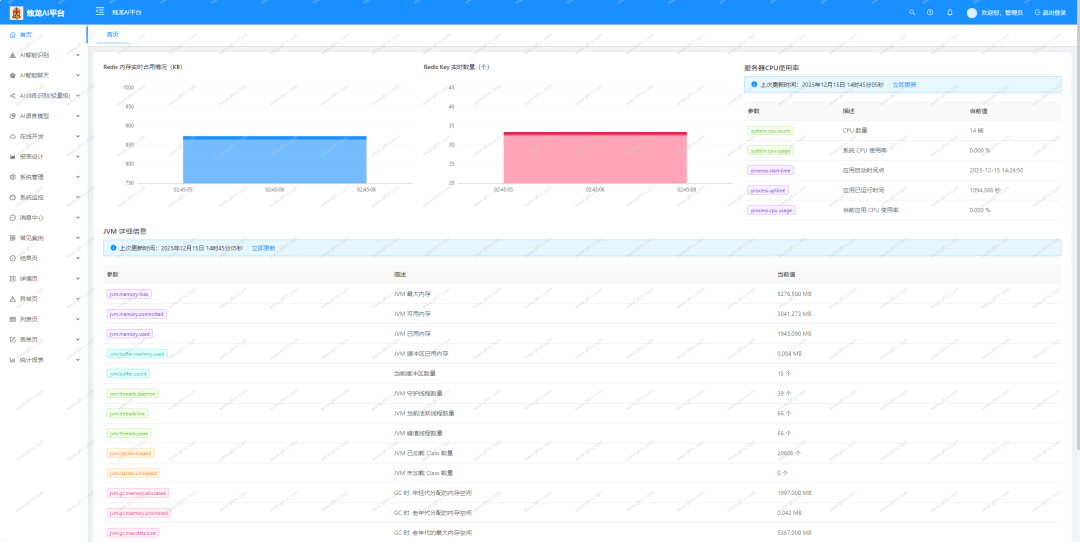Click the AI智能识别 sidebar icon
The image size is (1080, 542).
tap(12, 54)
